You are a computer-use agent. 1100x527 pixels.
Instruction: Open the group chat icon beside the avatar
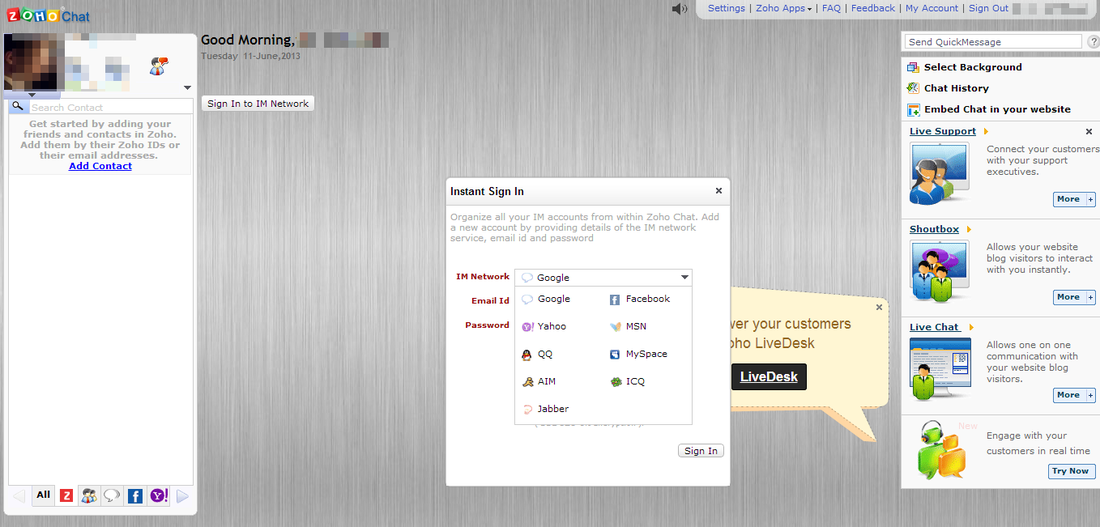point(159,67)
